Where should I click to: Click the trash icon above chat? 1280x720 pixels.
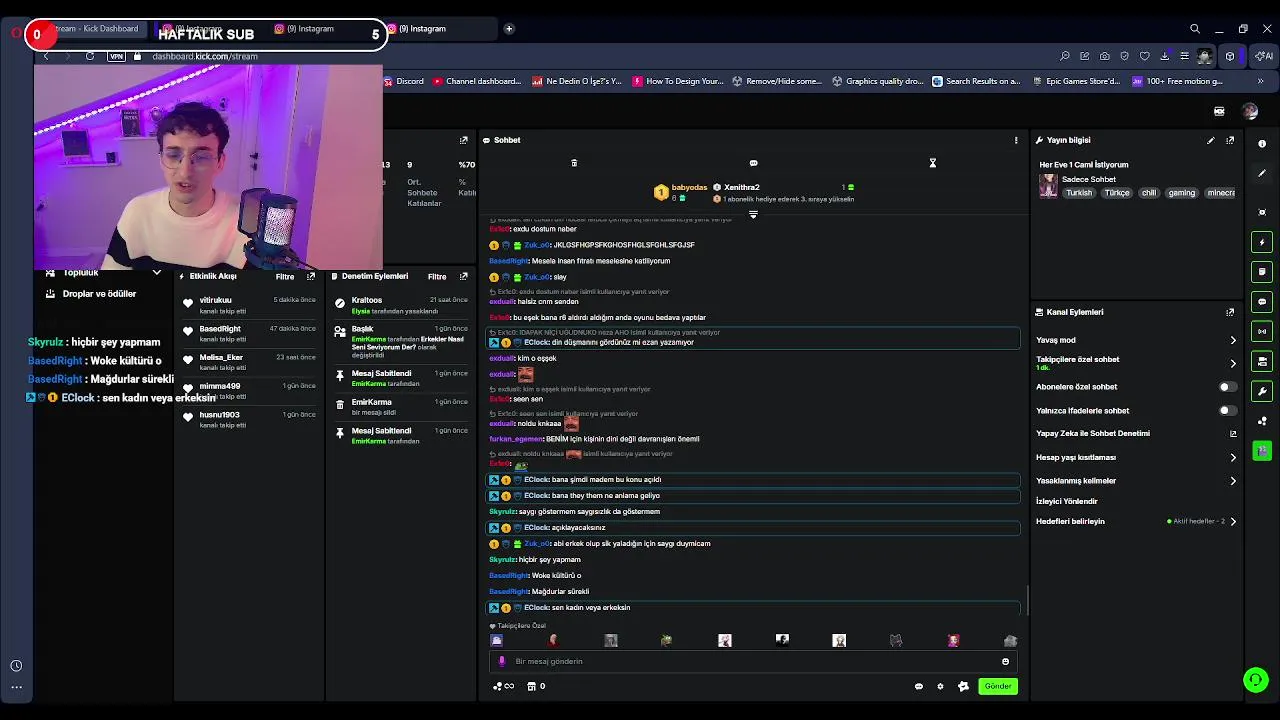[574, 163]
